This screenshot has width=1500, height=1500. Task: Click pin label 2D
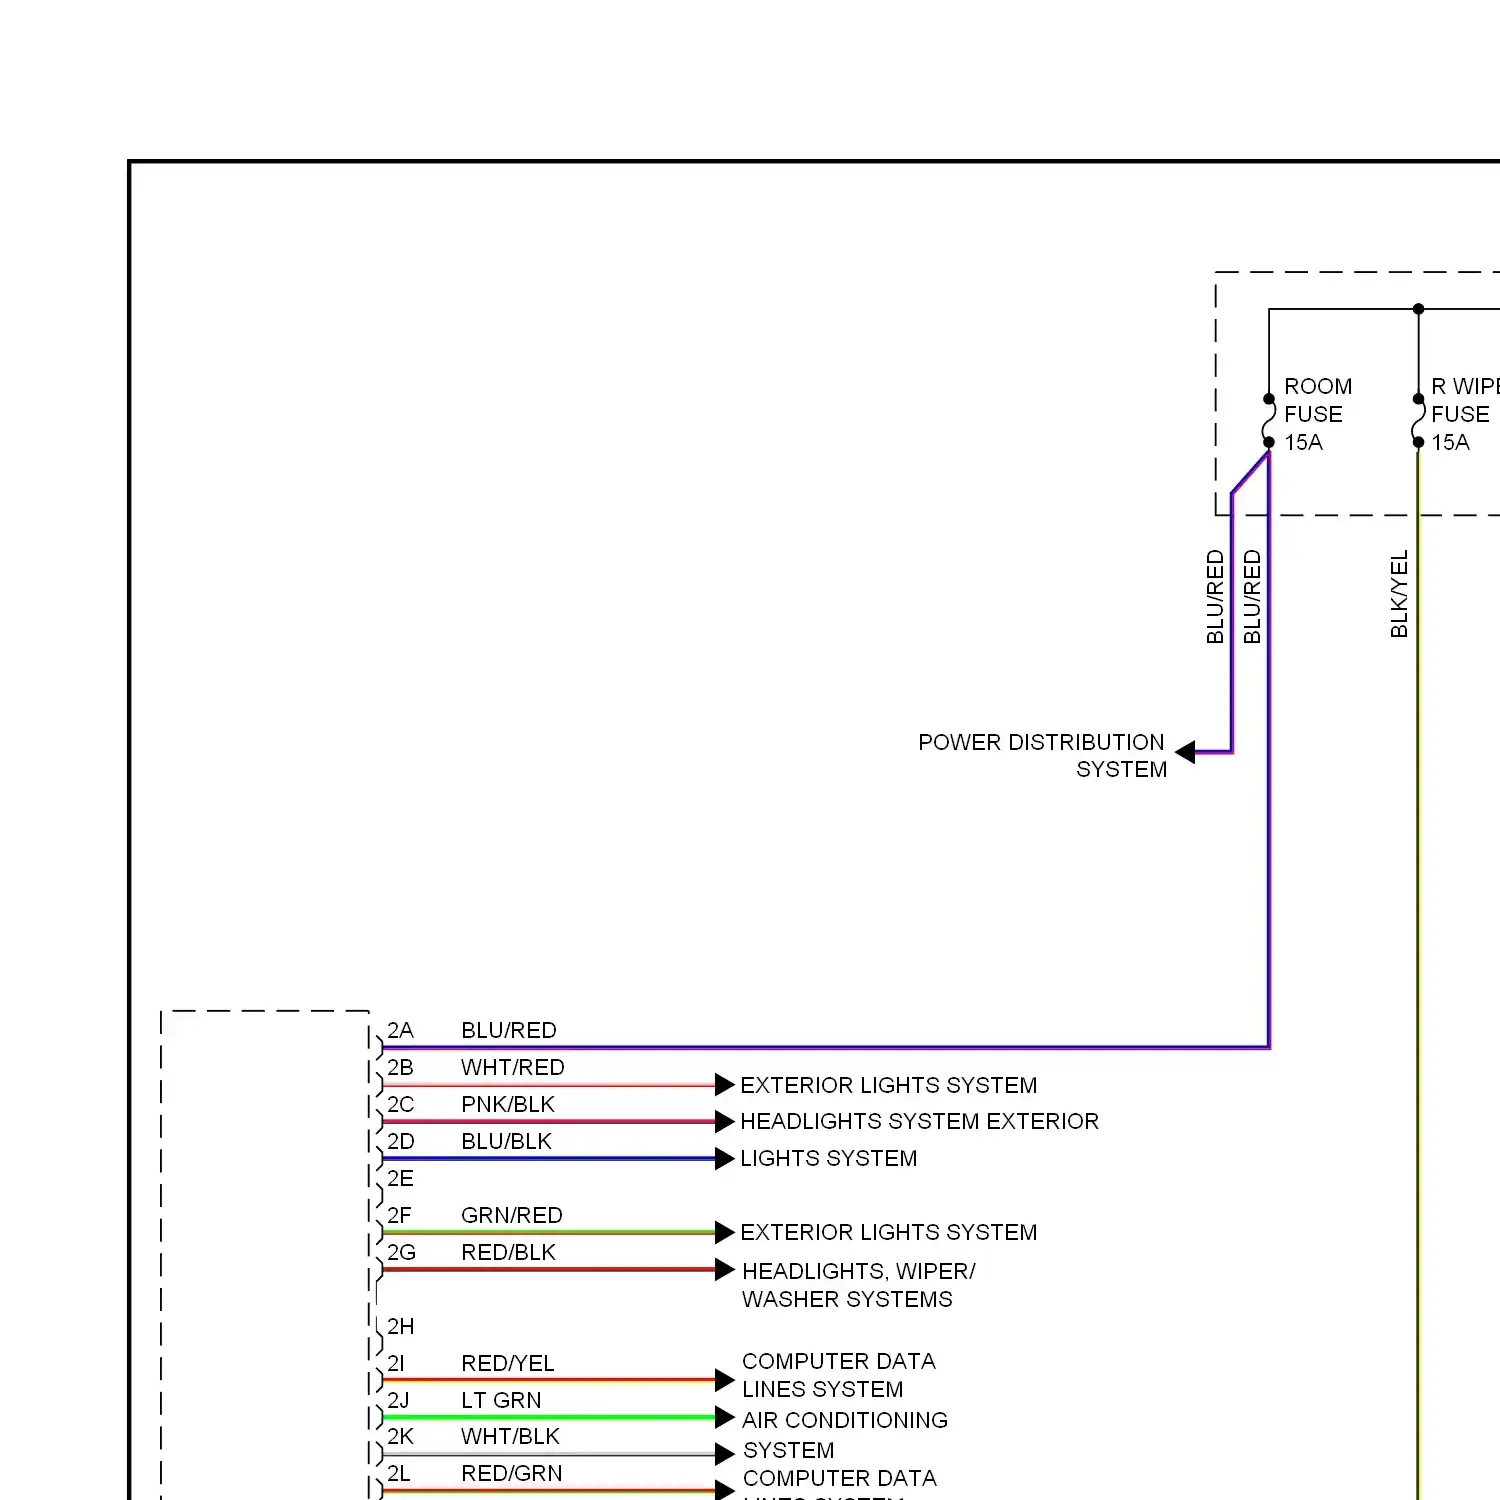pos(400,1141)
